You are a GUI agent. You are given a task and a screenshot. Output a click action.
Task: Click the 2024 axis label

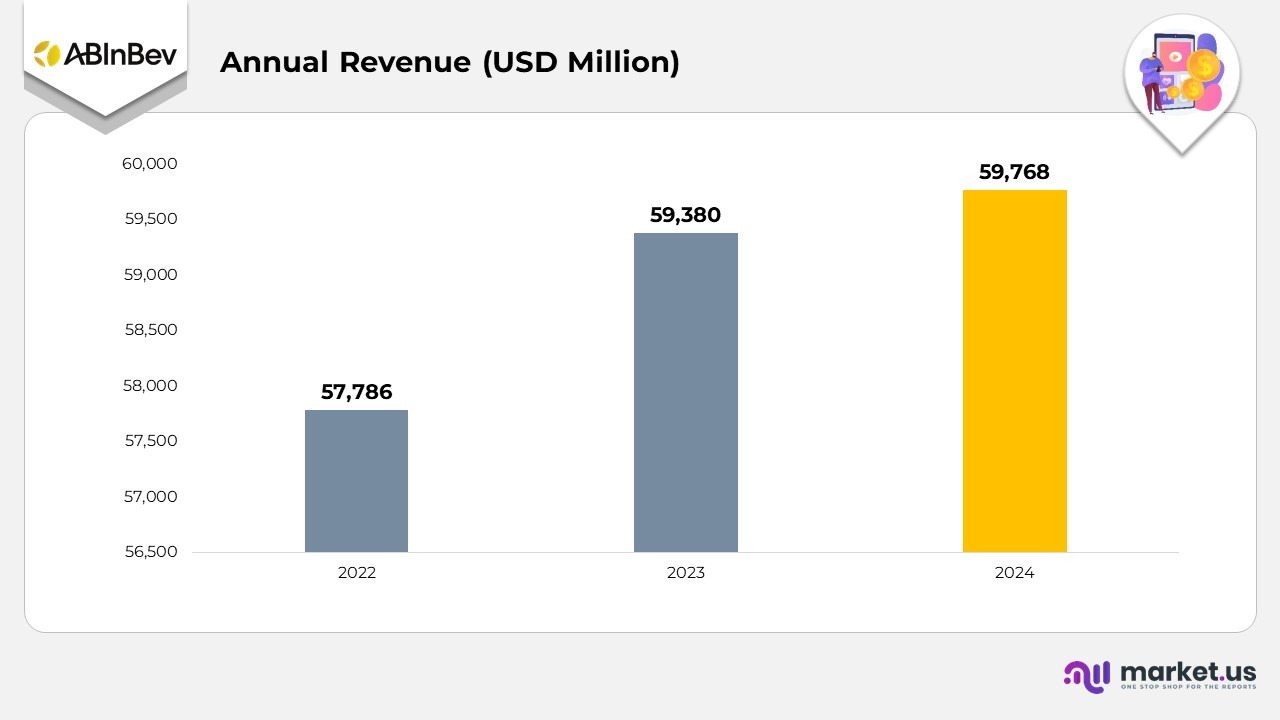pyautogui.click(x=1014, y=573)
